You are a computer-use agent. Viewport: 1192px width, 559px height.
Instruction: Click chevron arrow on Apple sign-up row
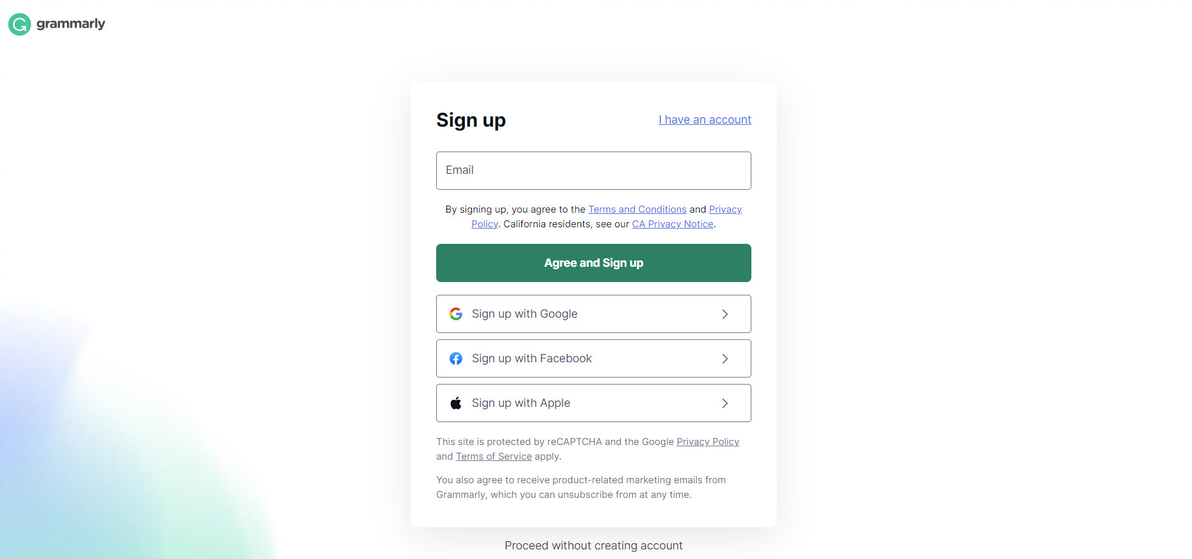pyautogui.click(x=725, y=403)
